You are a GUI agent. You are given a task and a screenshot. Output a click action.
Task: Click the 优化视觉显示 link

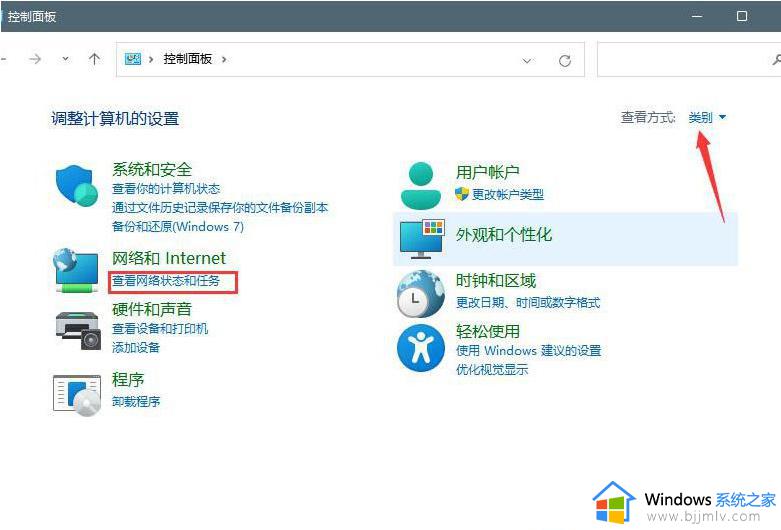coord(492,370)
